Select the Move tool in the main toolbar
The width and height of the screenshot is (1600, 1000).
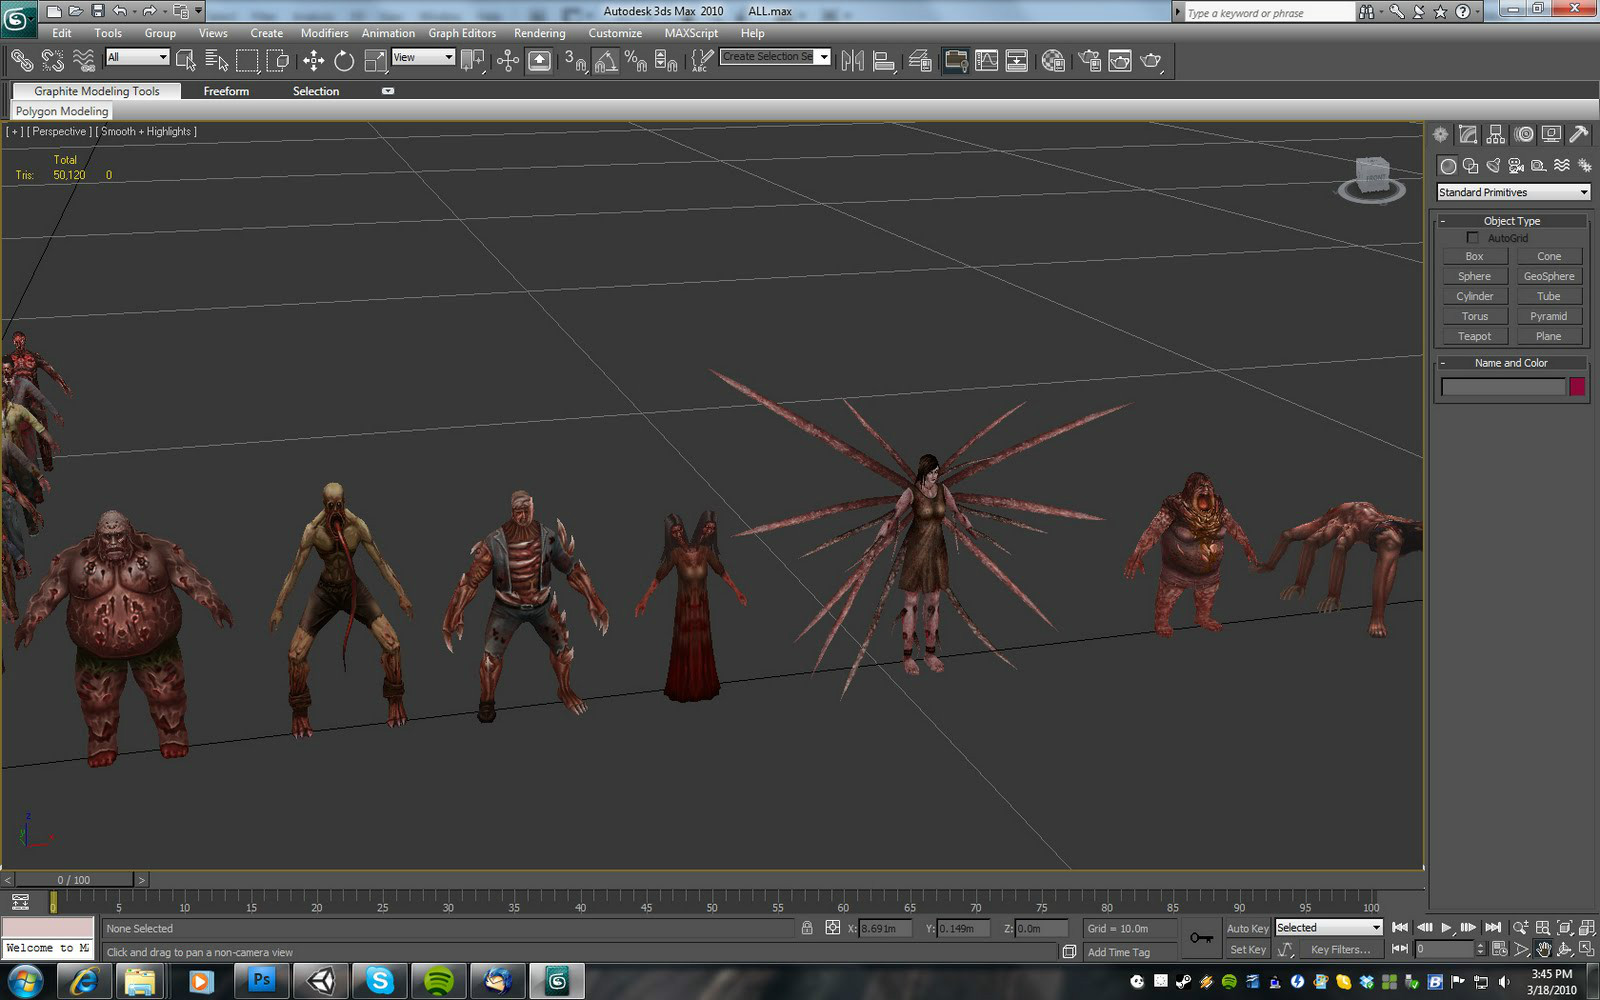pos(313,61)
